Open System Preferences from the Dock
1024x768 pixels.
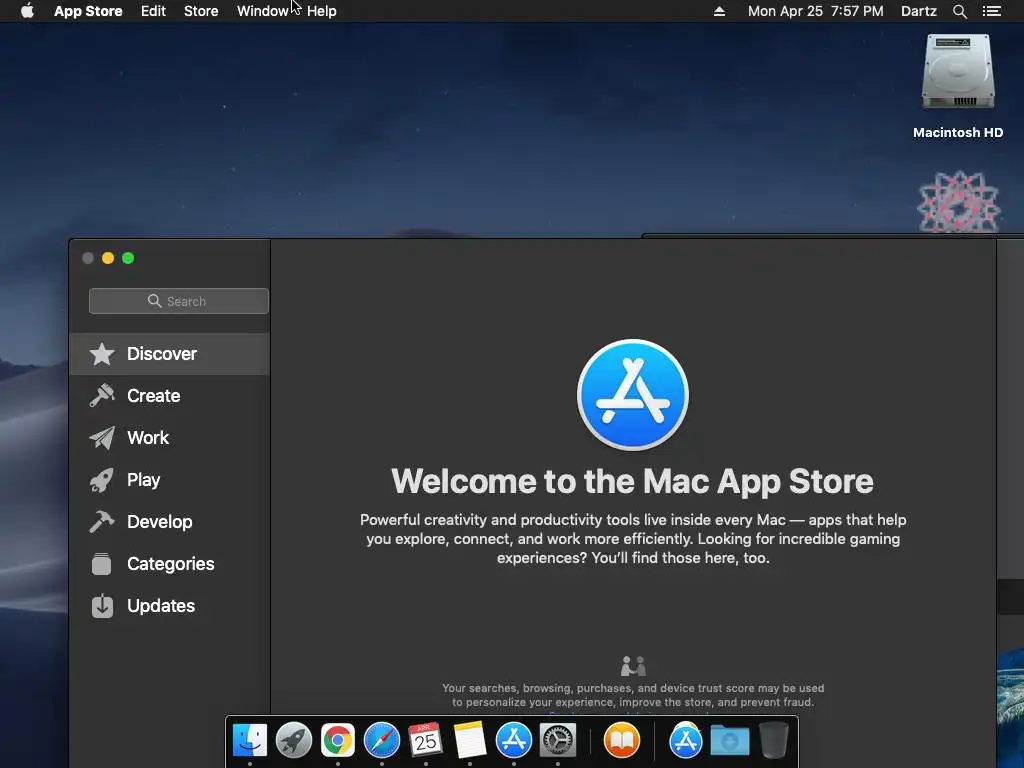click(x=558, y=741)
